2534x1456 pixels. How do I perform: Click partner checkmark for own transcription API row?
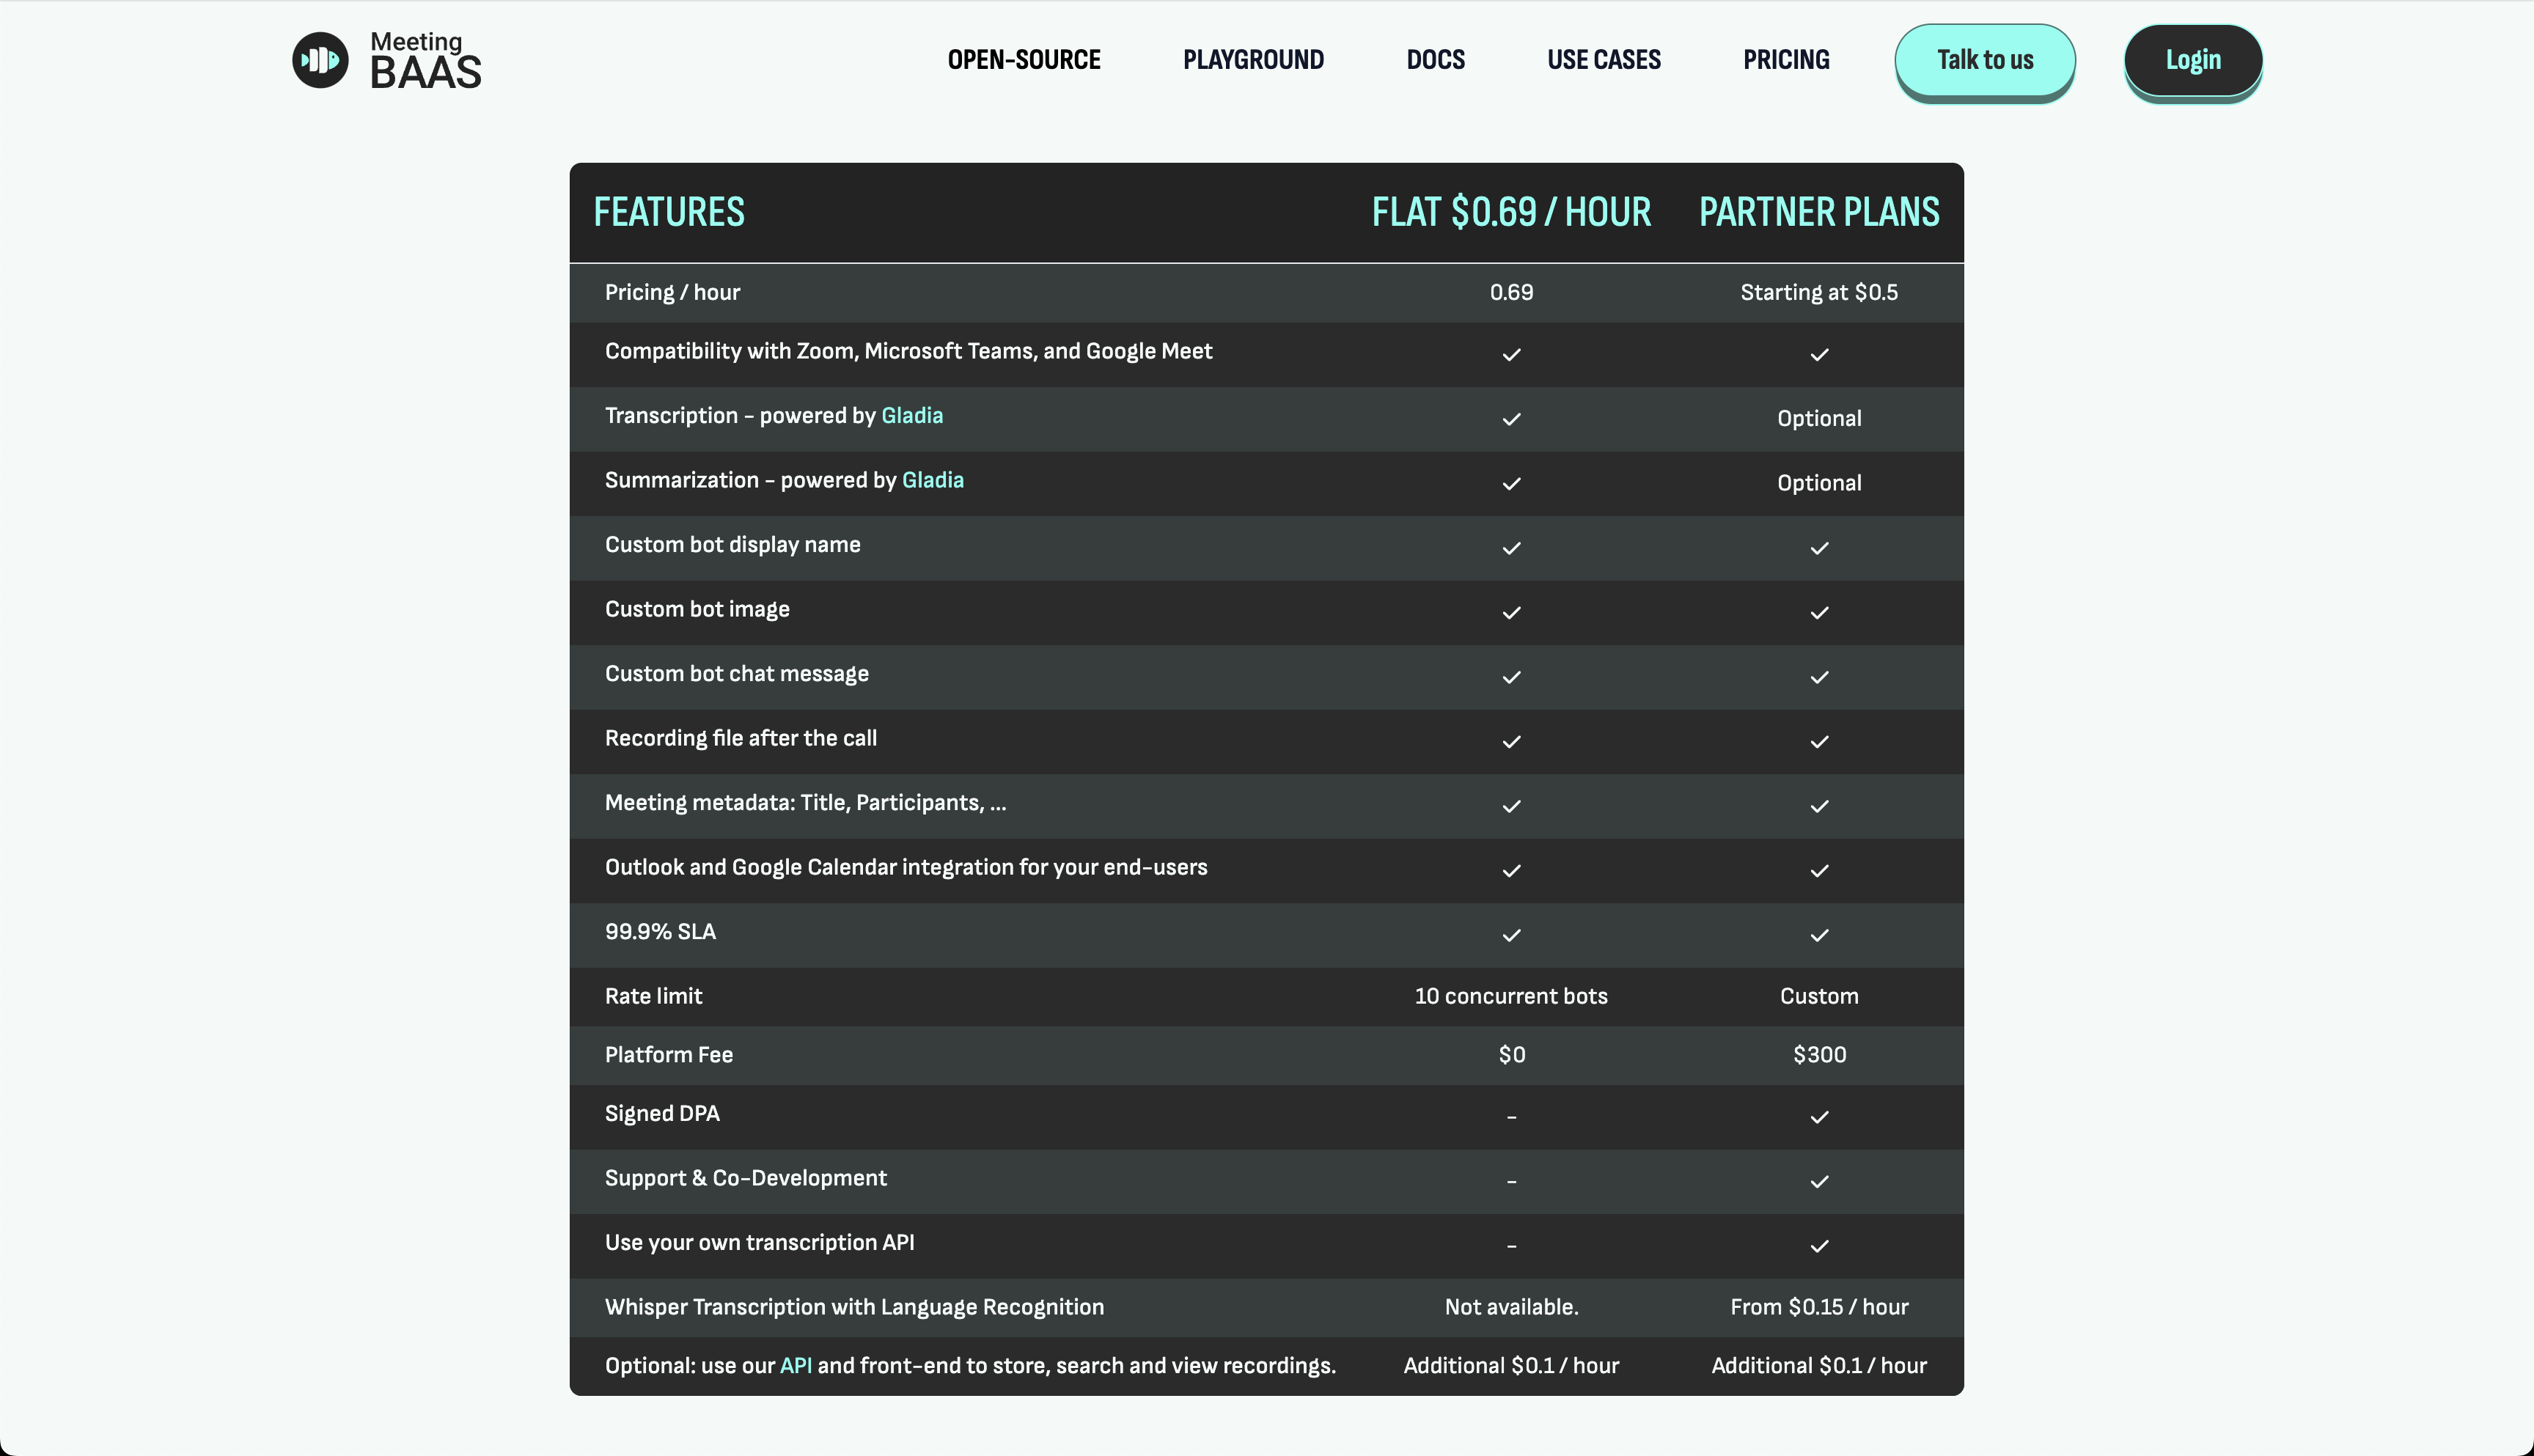(x=1819, y=1246)
